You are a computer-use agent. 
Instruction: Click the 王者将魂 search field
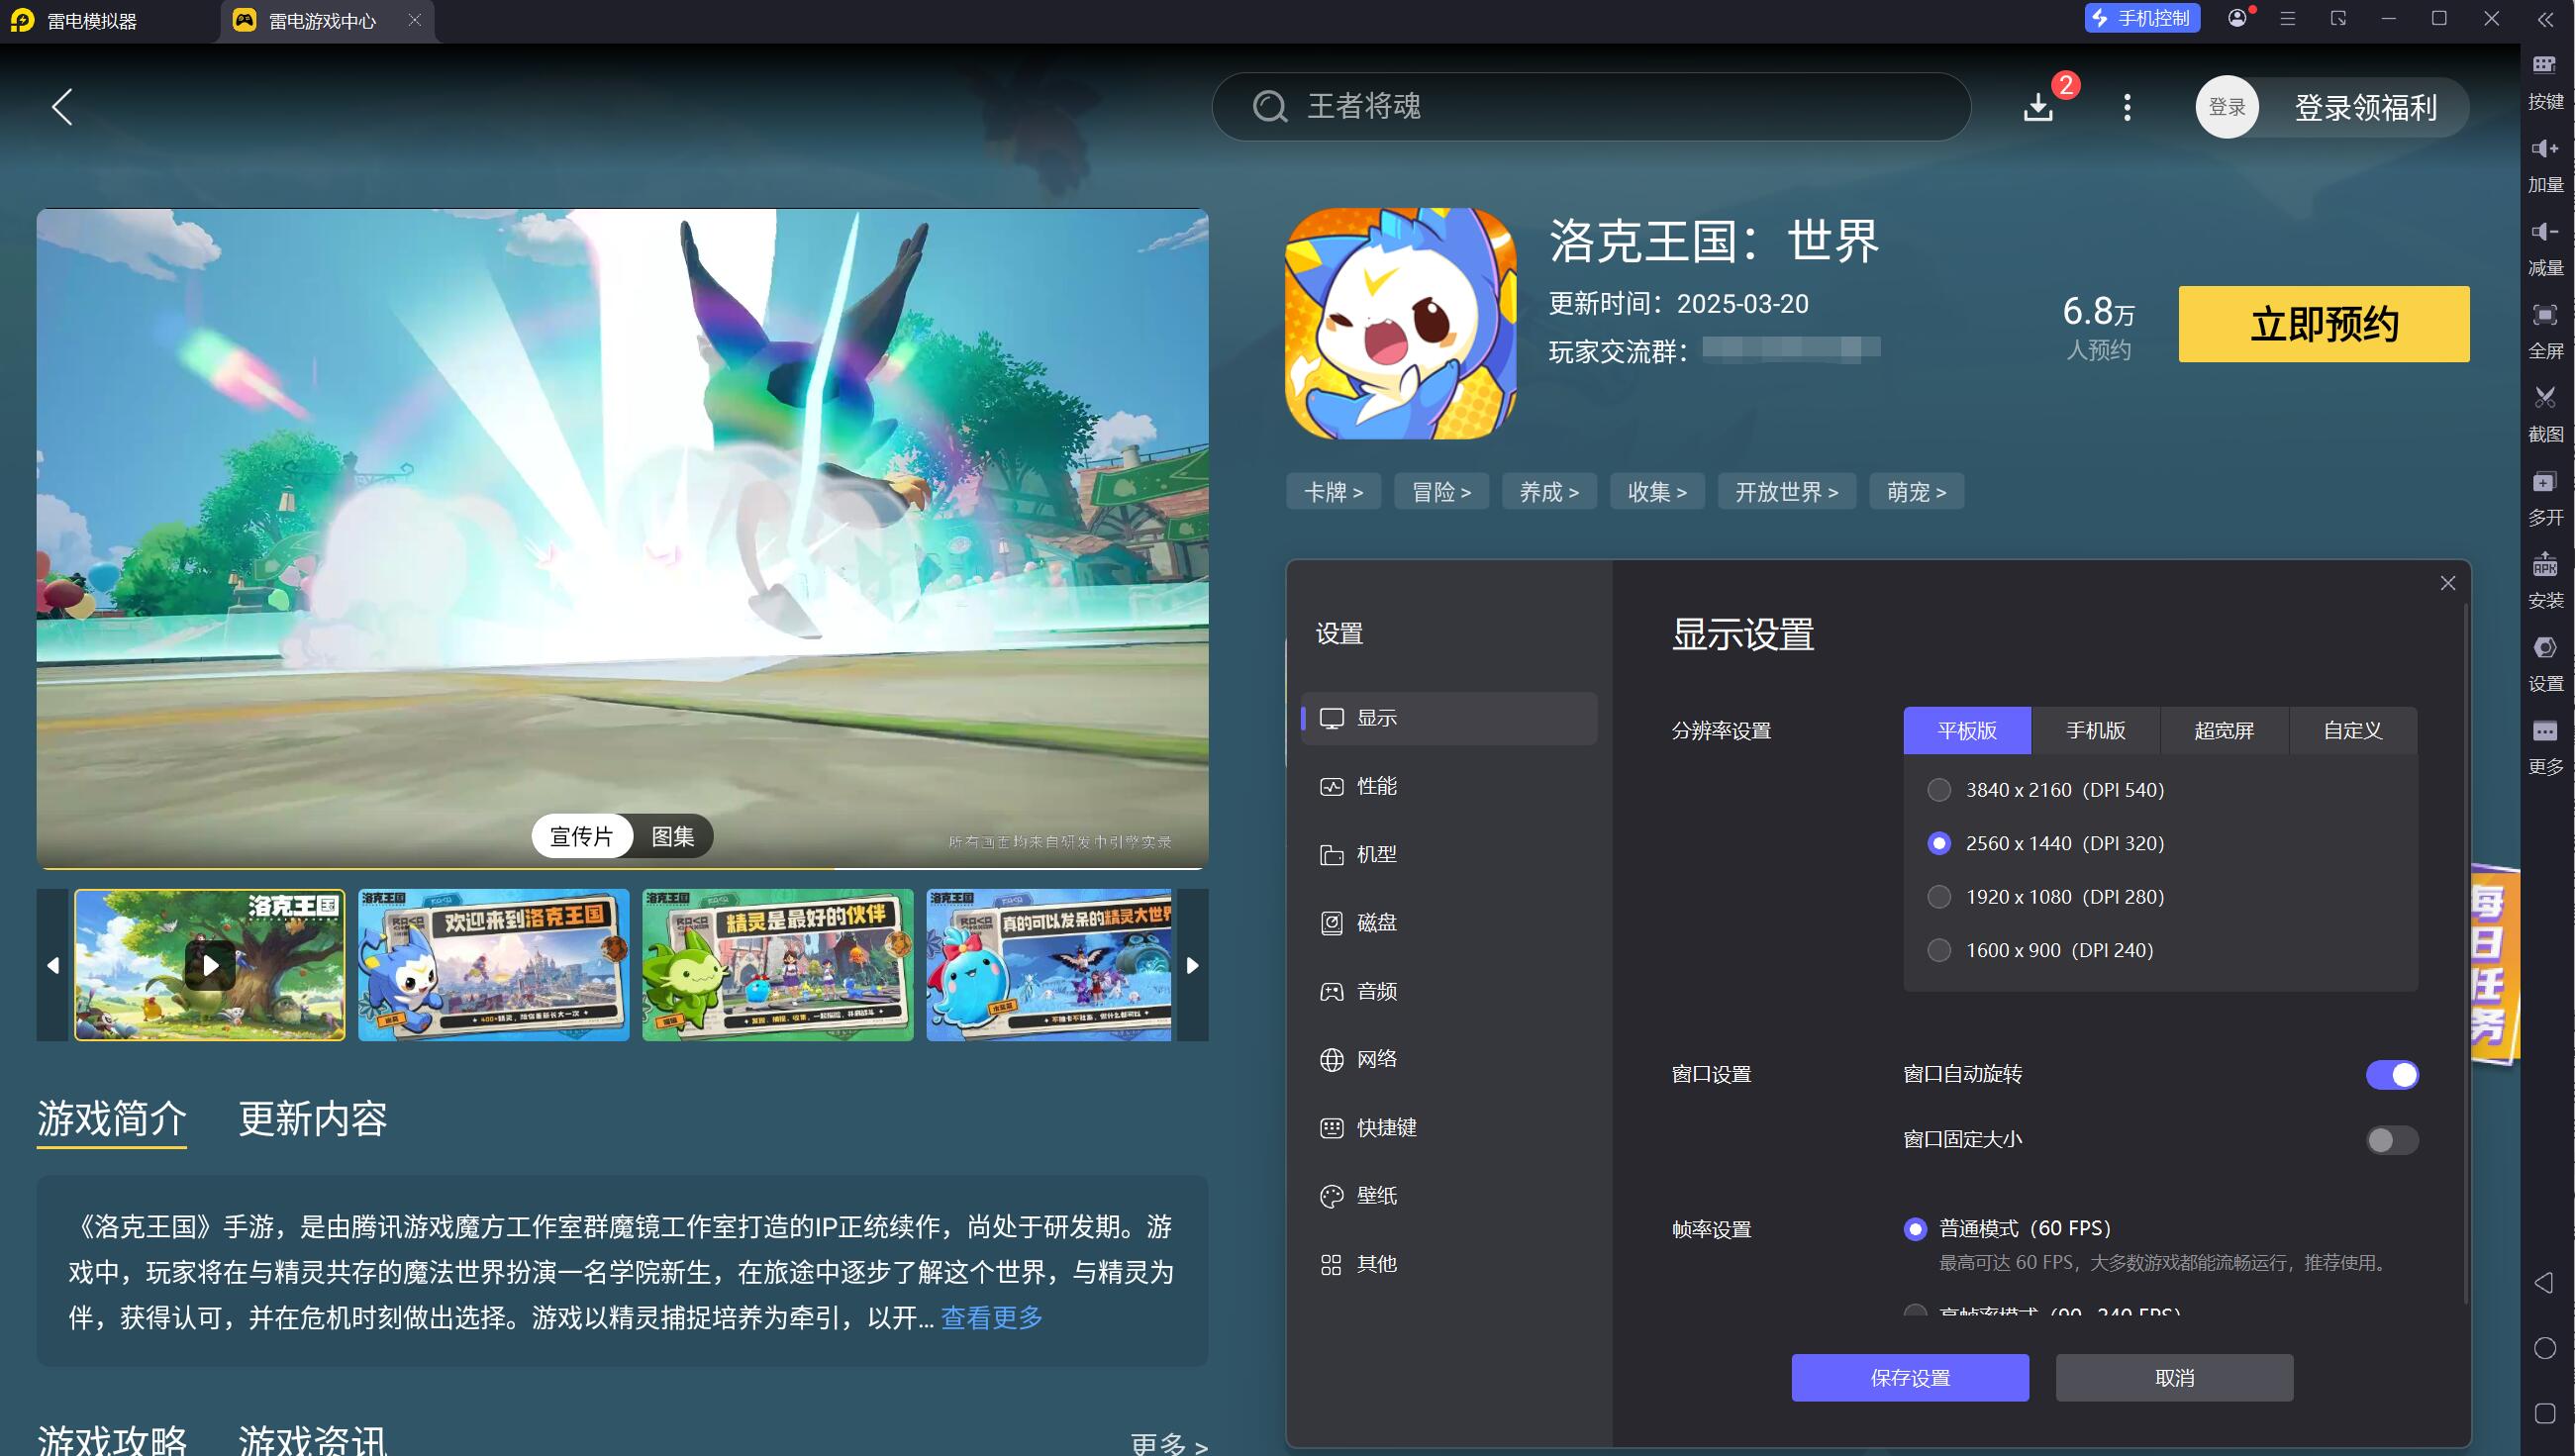[1590, 107]
